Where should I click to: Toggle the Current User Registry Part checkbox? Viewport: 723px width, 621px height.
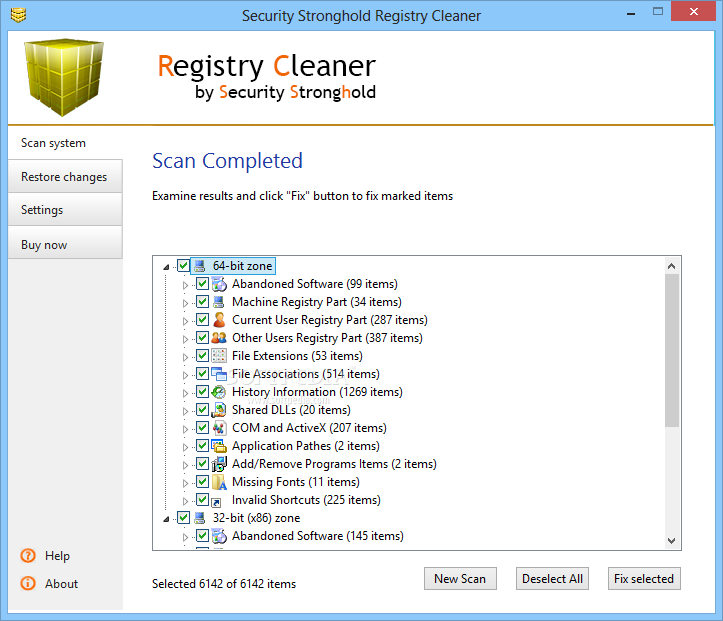202,319
